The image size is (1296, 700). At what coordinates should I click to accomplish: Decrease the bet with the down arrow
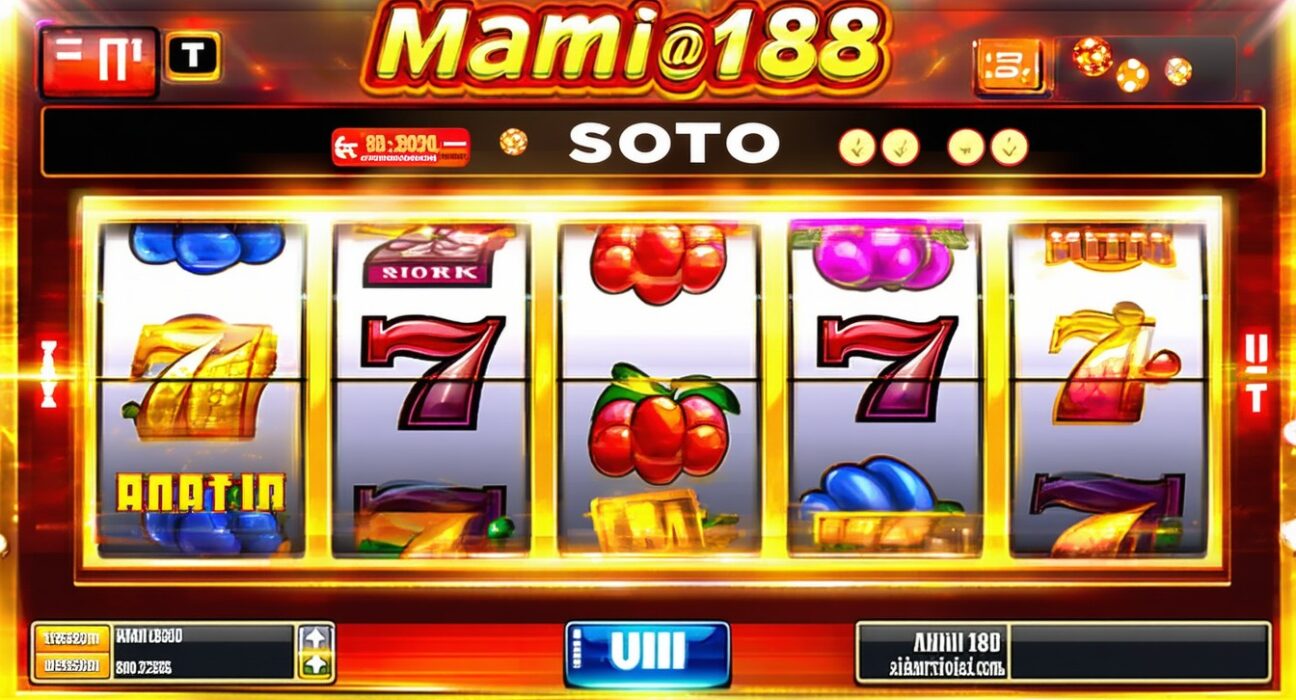coord(315,665)
